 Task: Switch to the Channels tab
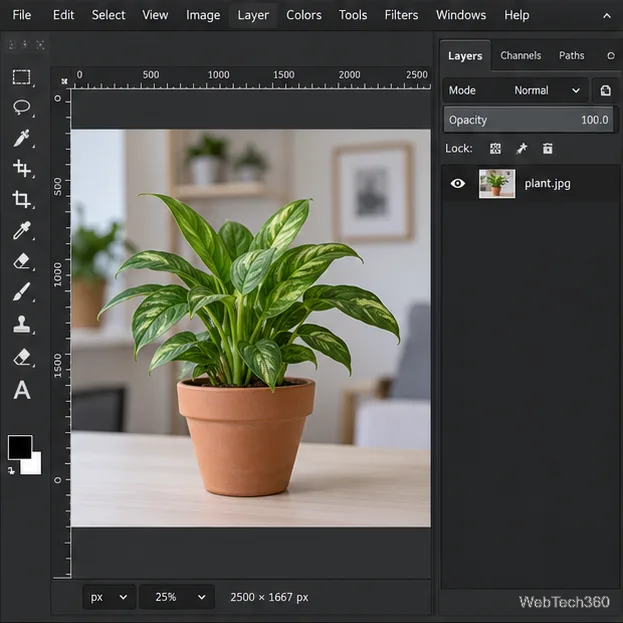[x=520, y=55]
